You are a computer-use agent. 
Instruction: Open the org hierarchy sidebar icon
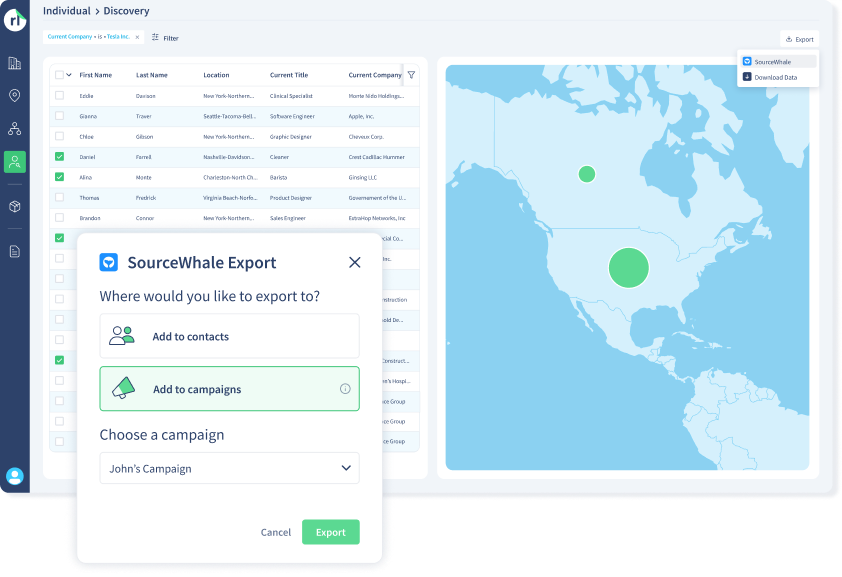pyautogui.click(x=14, y=129)
